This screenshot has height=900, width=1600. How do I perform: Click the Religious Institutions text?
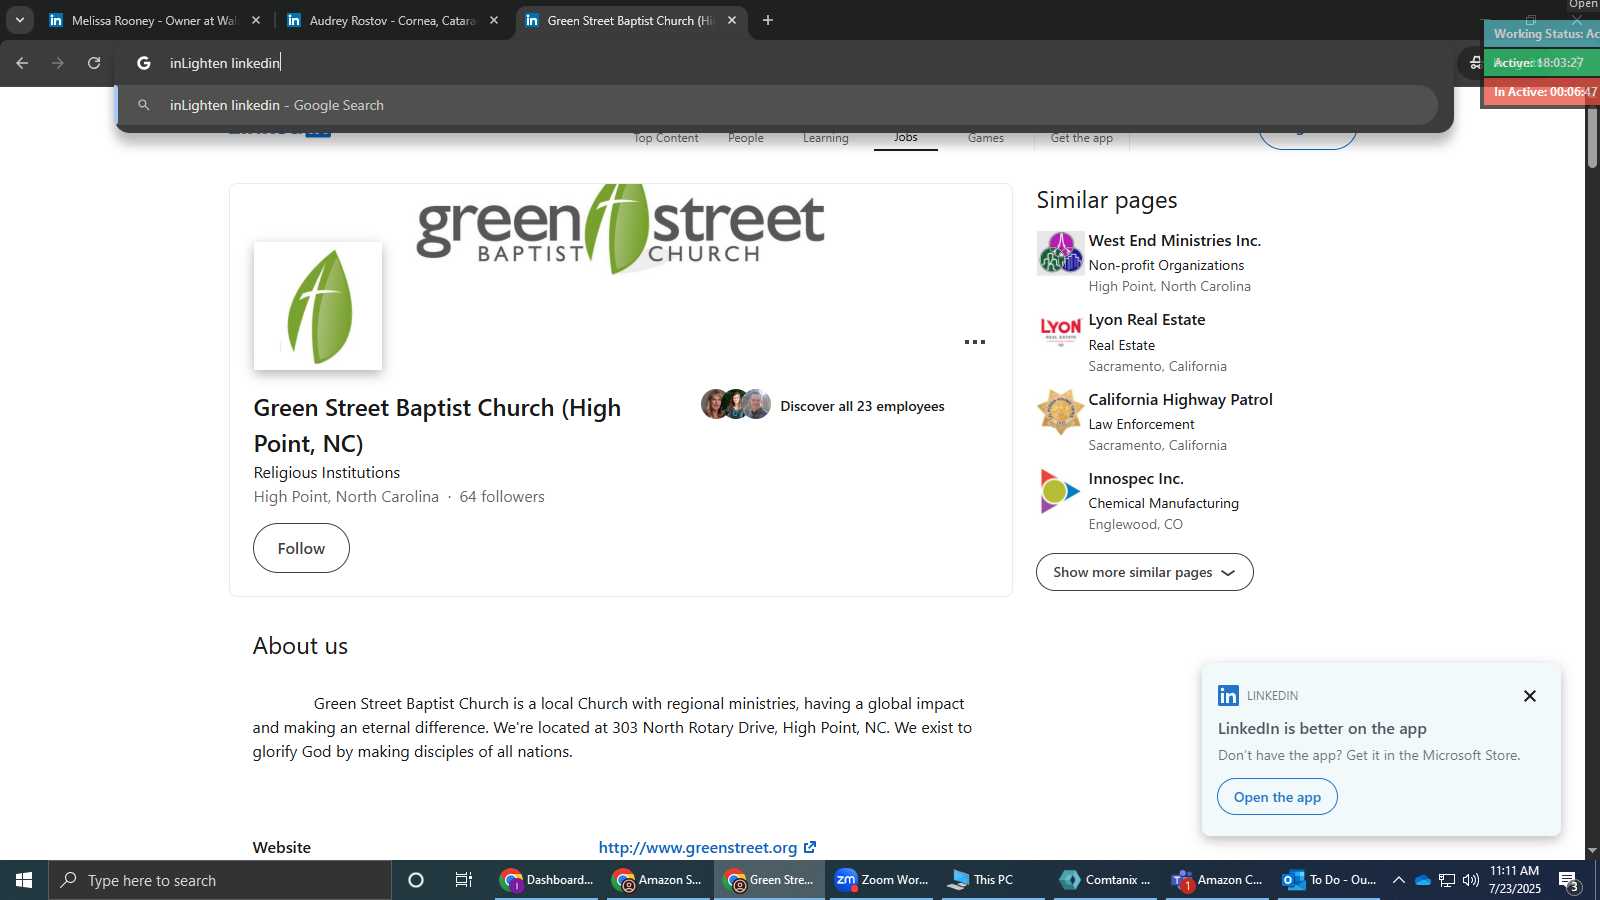(327, 473)
